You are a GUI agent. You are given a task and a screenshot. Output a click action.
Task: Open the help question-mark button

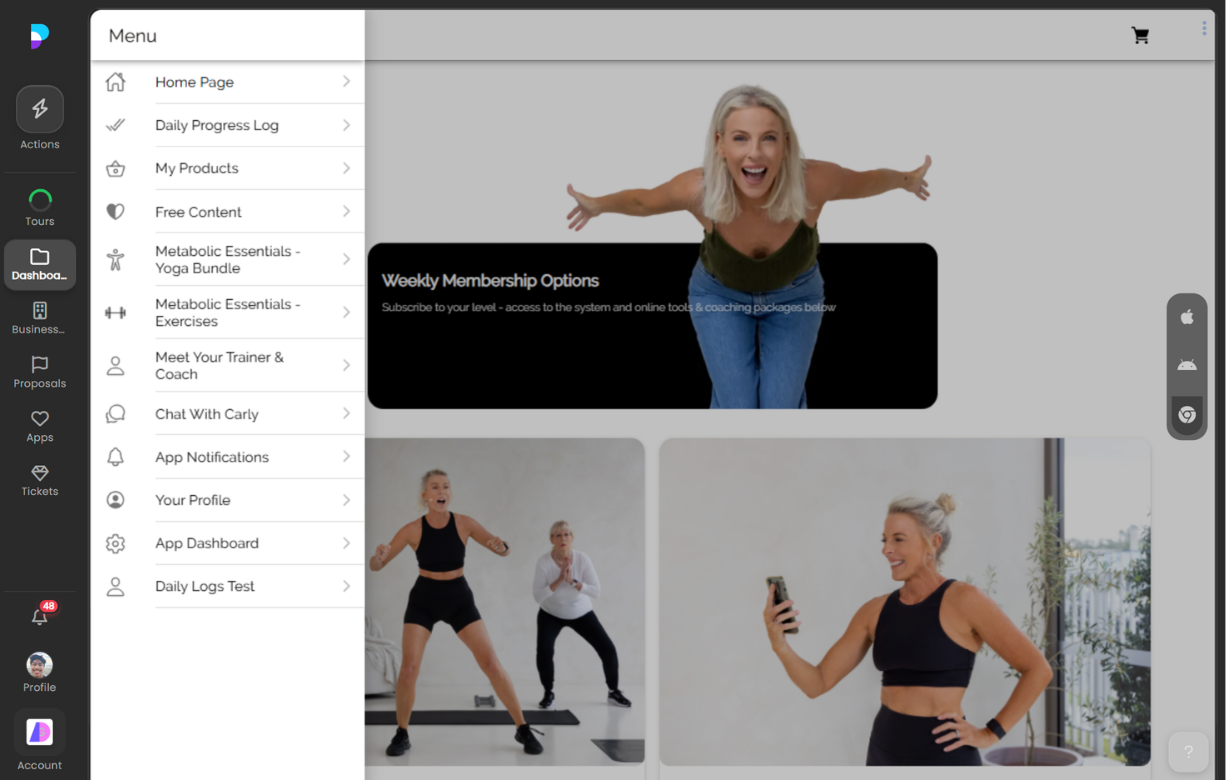1188,751
